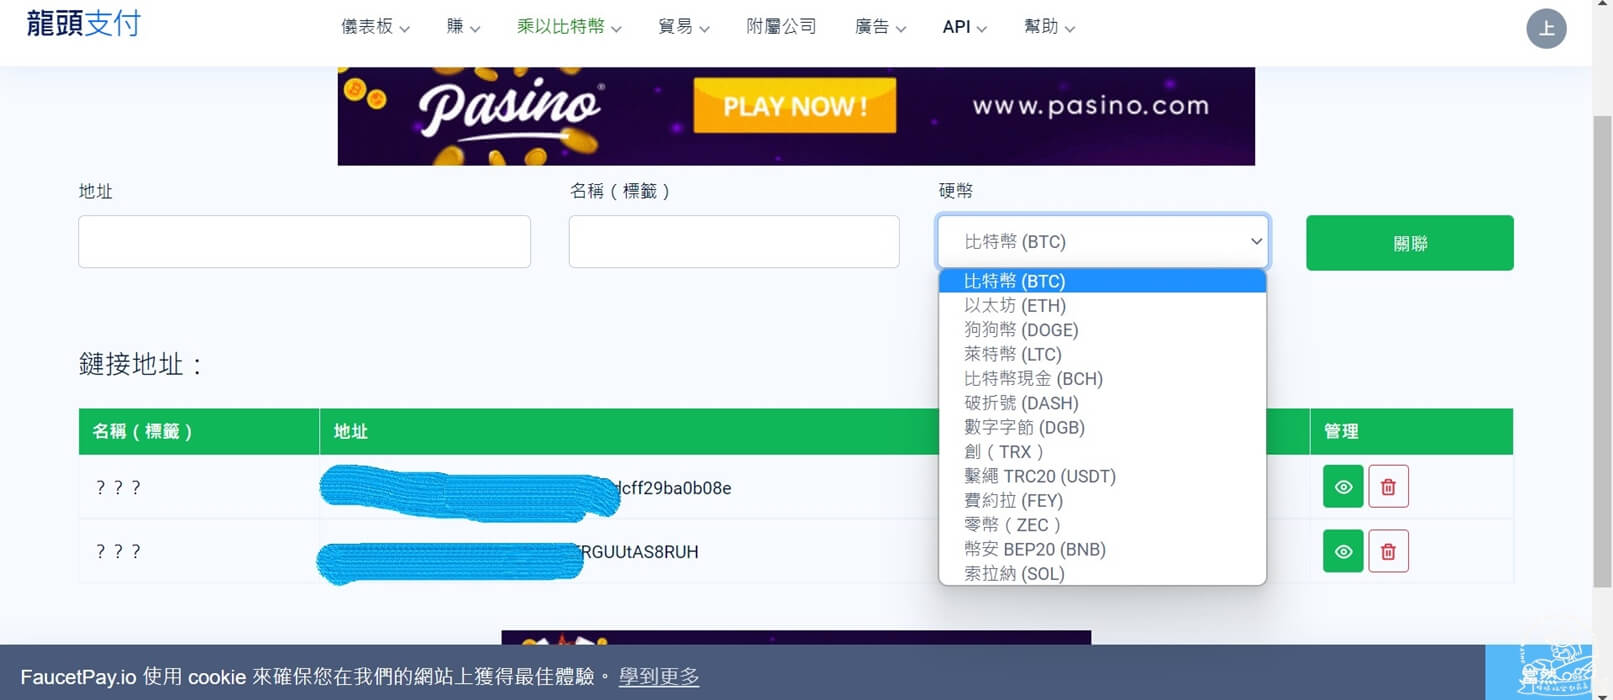The width and height of the screenshot is (1613, 700).
Task: Select 比特幣現金 (BCH) option
Action: (1103, 379)
